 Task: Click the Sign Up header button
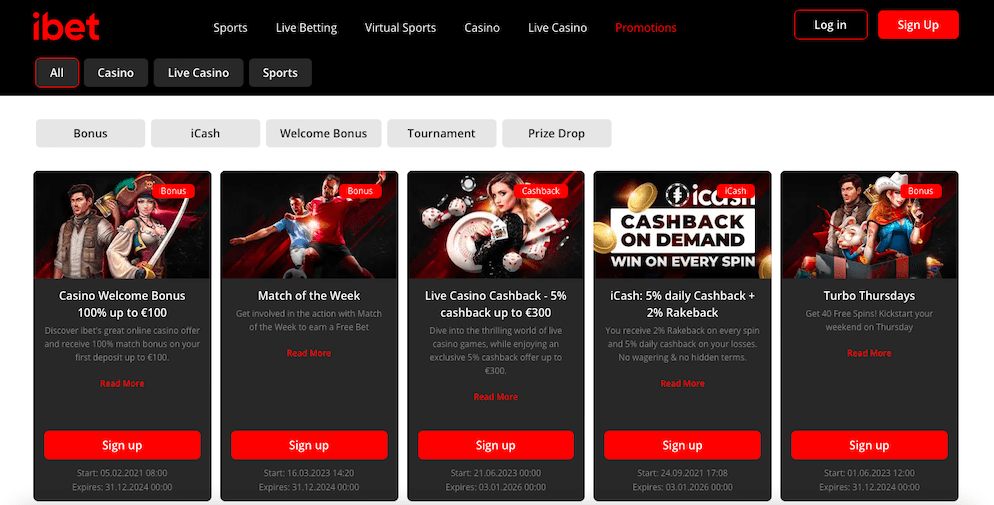(918, 25)
